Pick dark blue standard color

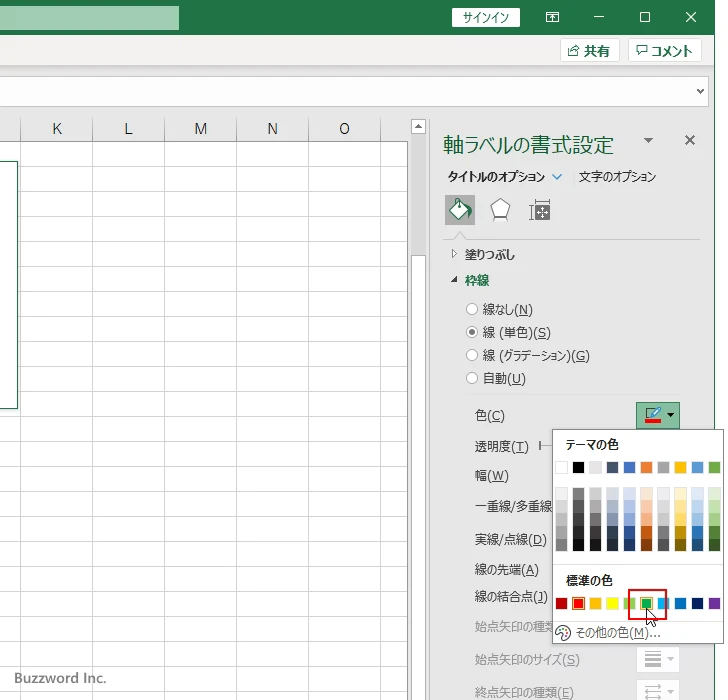697,603
